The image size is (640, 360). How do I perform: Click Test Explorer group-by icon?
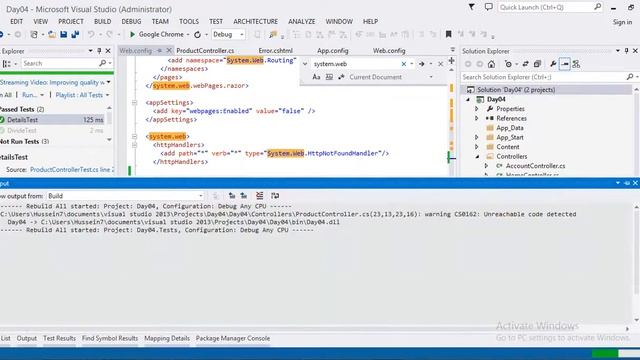pyautogui.click(x=7, y=64)
